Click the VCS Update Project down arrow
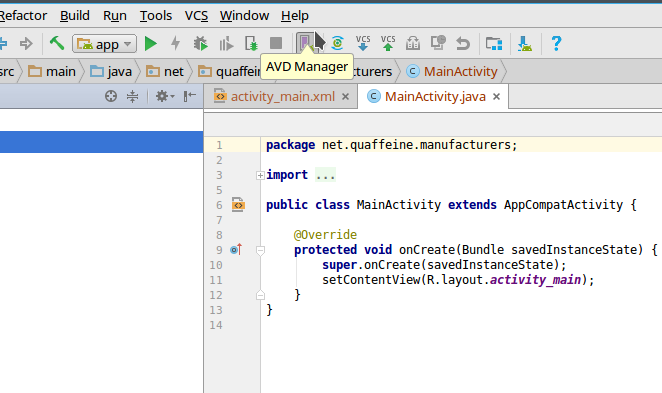 363,43
